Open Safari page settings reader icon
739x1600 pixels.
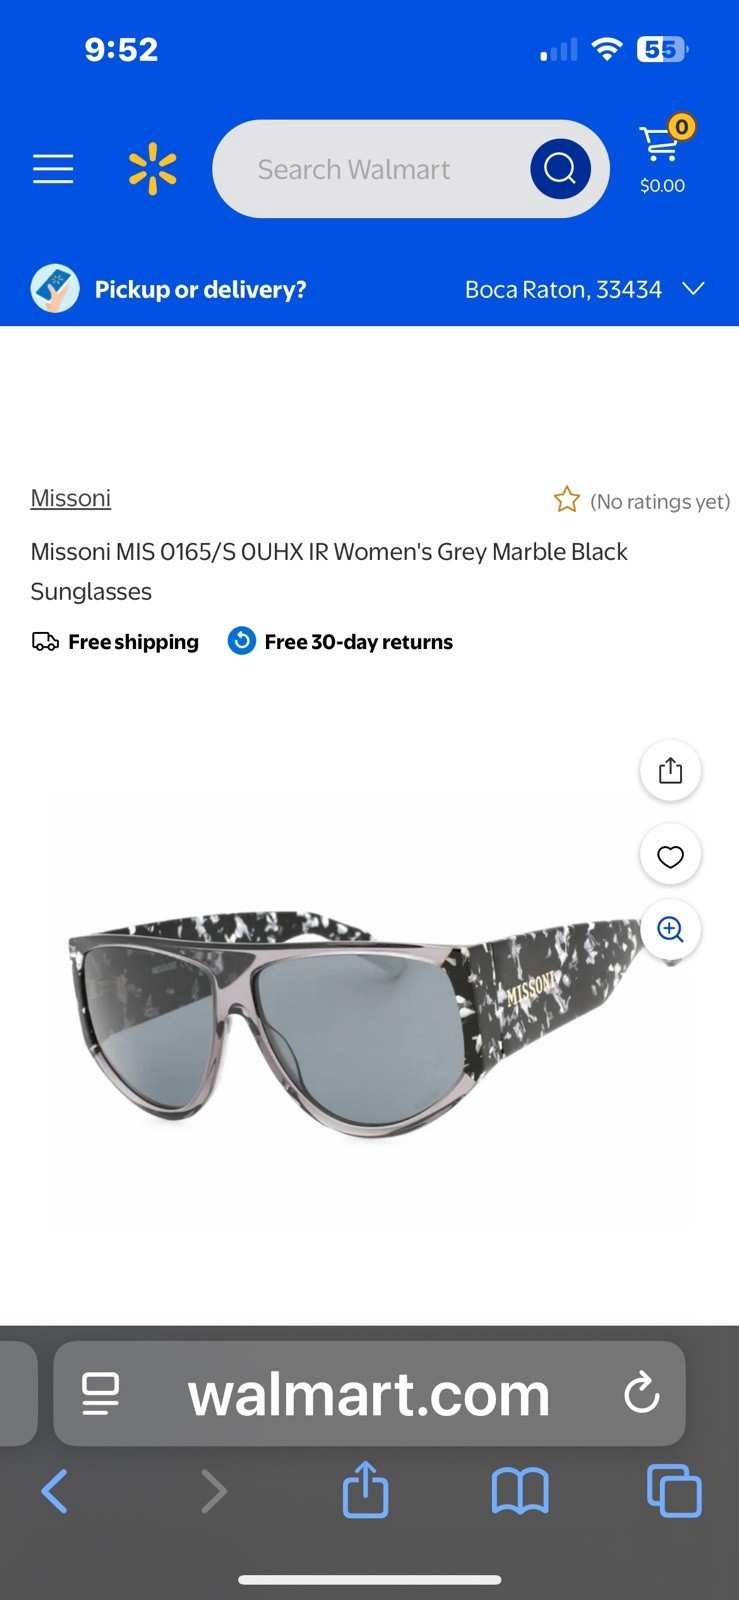point(100,1393)
